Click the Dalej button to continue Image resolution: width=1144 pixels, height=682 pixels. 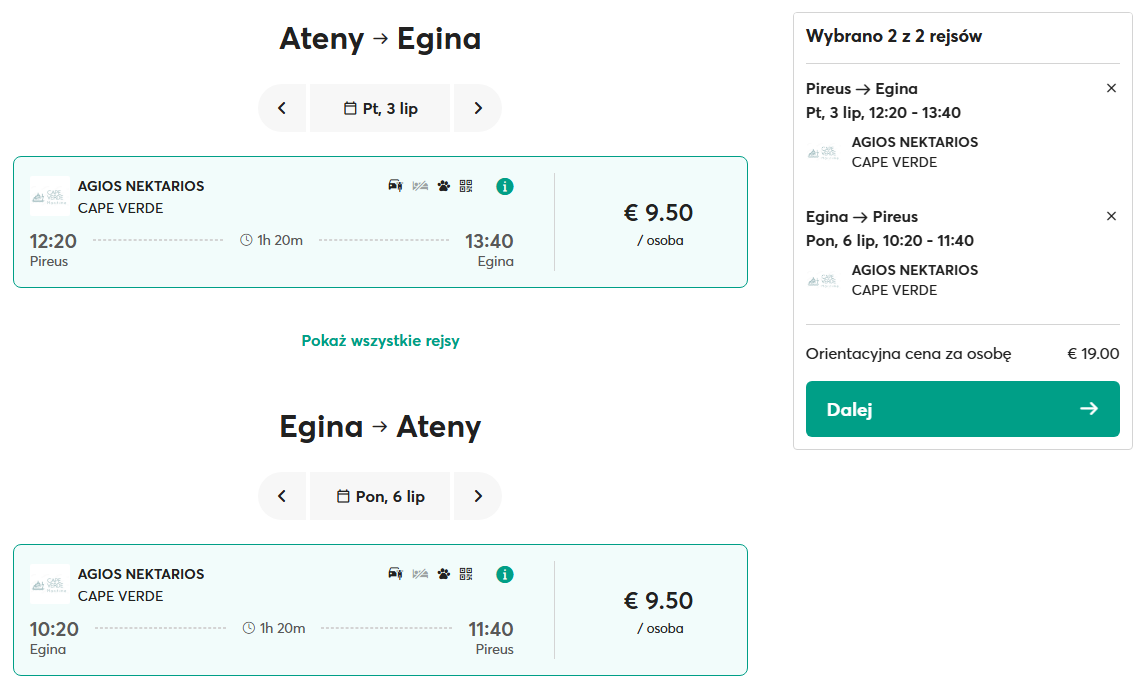pos(962,409)
